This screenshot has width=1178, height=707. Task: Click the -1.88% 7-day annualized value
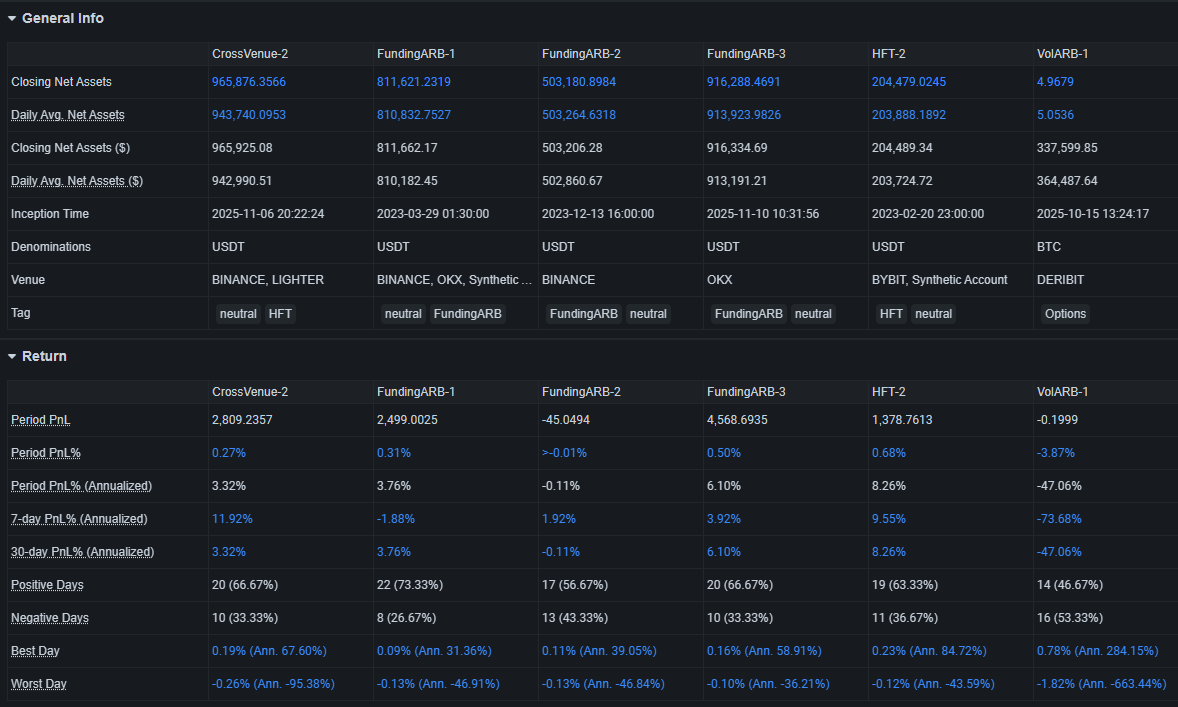[x=396, y=519]
